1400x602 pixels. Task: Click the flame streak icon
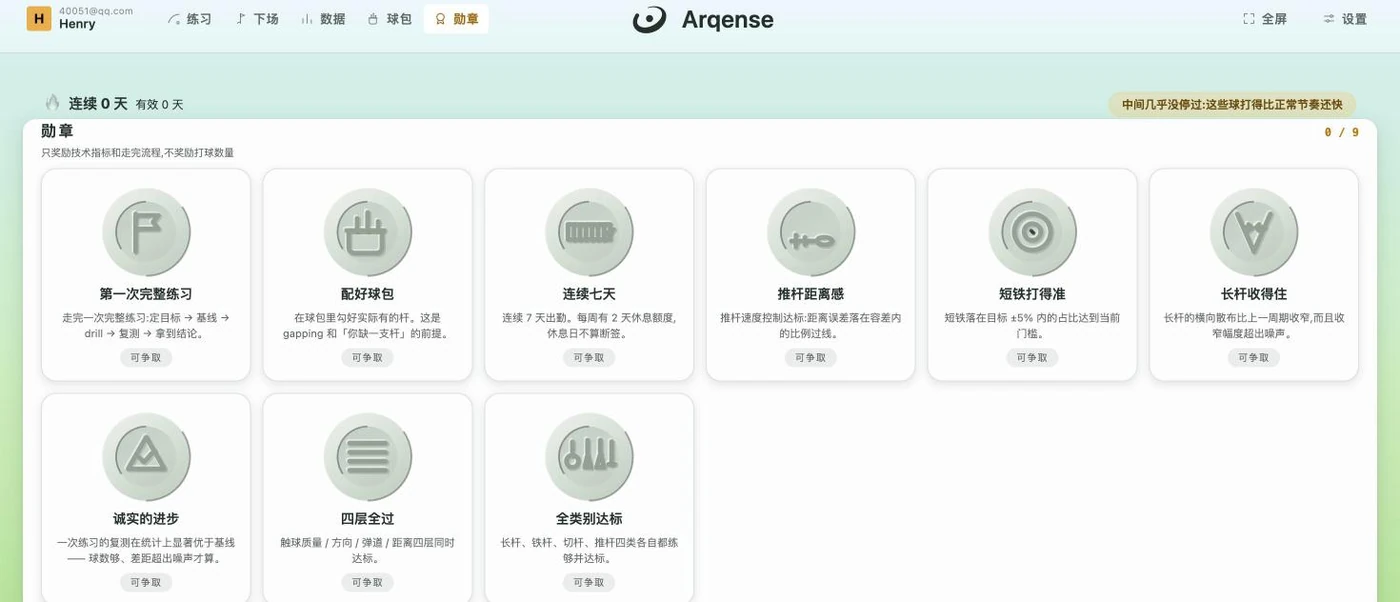click(x=52, y=103)
